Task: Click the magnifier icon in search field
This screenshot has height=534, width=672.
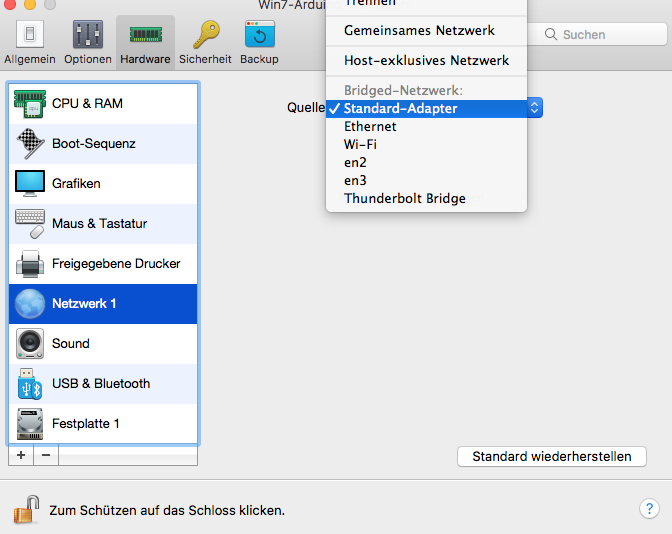Action: 551,34
